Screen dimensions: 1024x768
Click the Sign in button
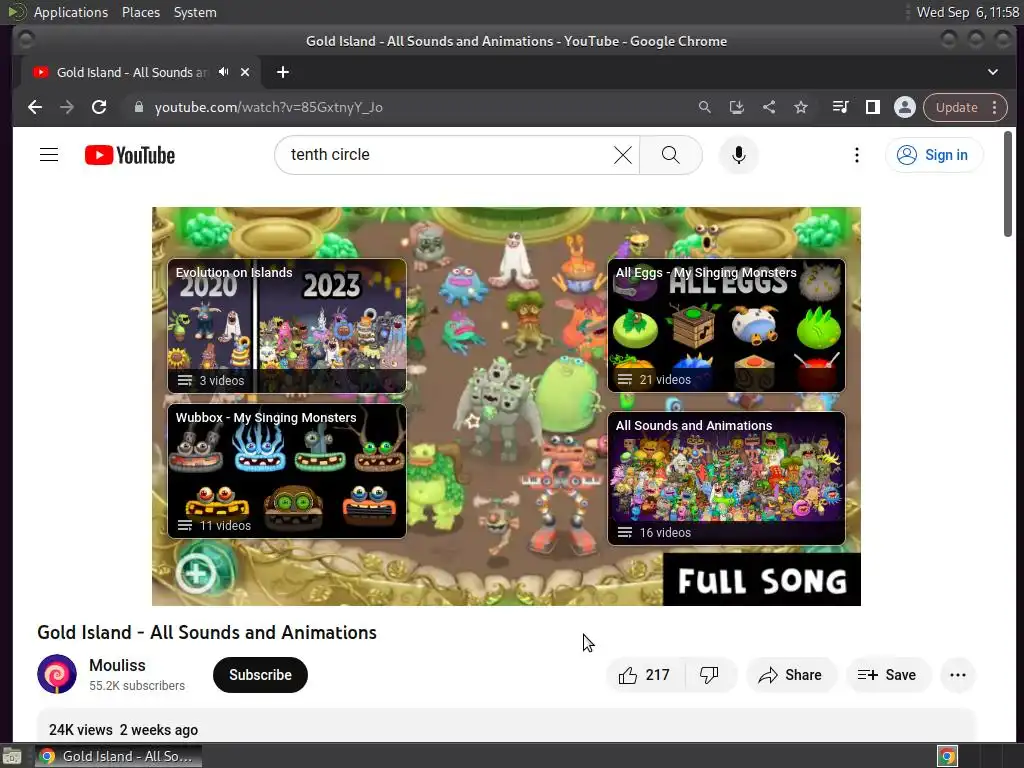point(934,155)
